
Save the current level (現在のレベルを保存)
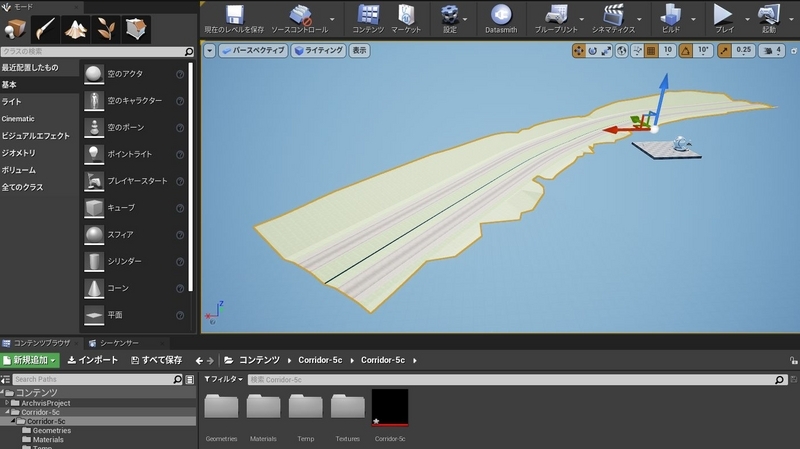[x=234, y=19]
